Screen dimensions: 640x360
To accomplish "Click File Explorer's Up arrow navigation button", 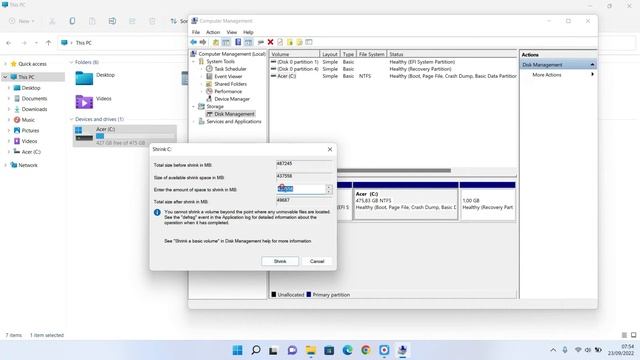I will tap(48, 42).
